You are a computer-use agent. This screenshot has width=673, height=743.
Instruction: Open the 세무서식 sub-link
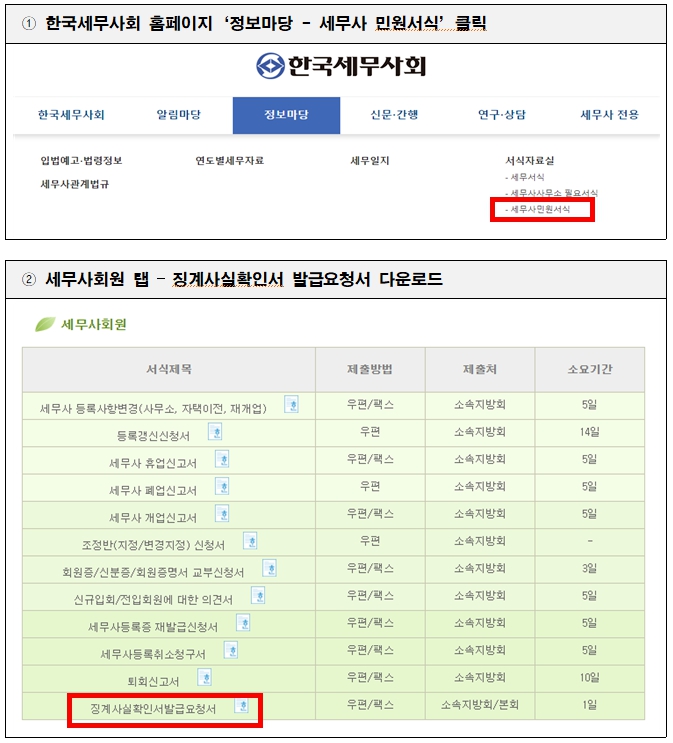point(525,177)
